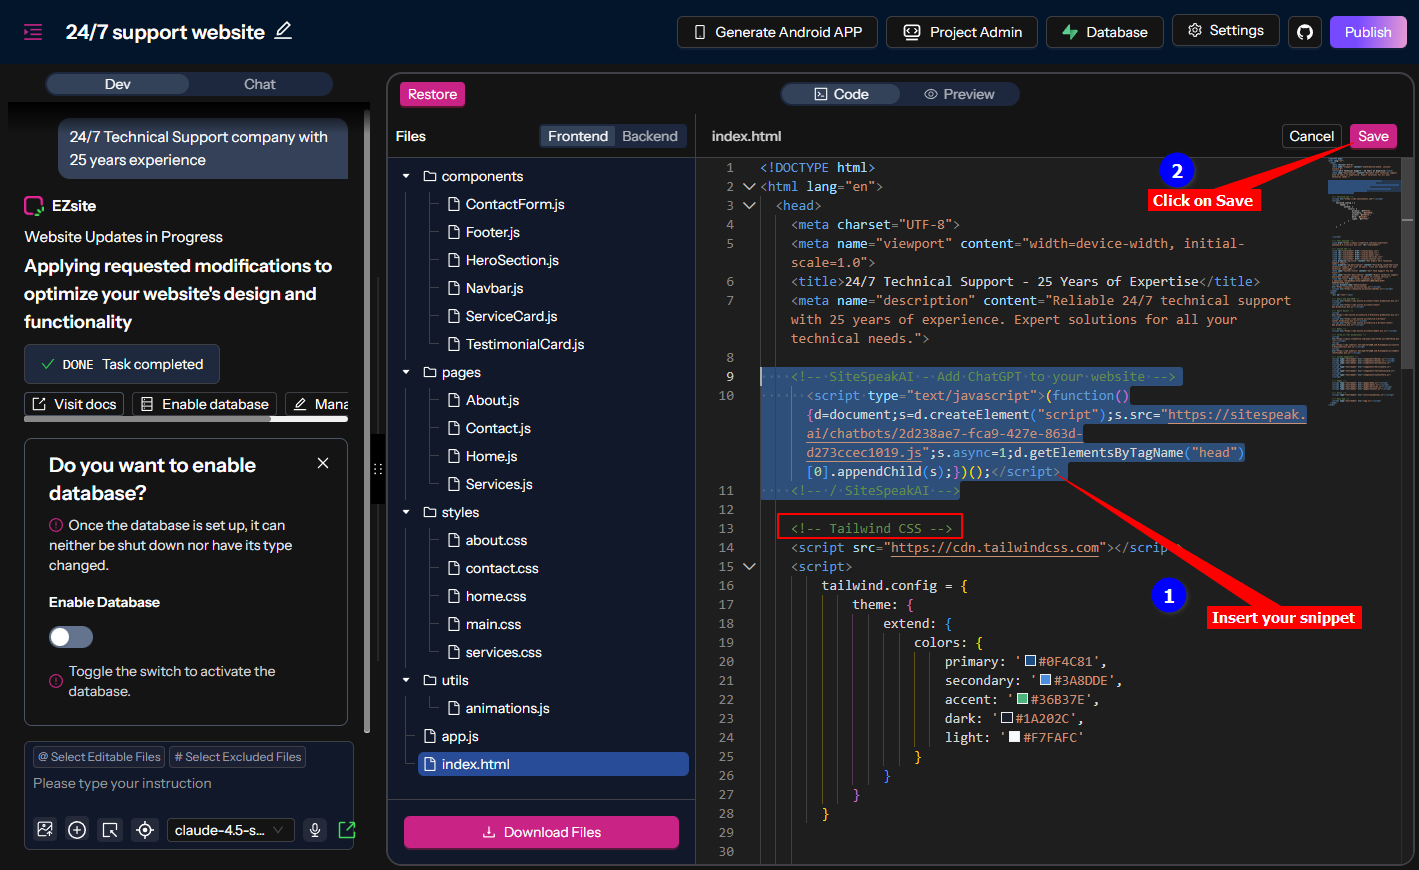The image size is (1419, 870).
Task: Click the microphone voice input icon
Action: (315, 829)
